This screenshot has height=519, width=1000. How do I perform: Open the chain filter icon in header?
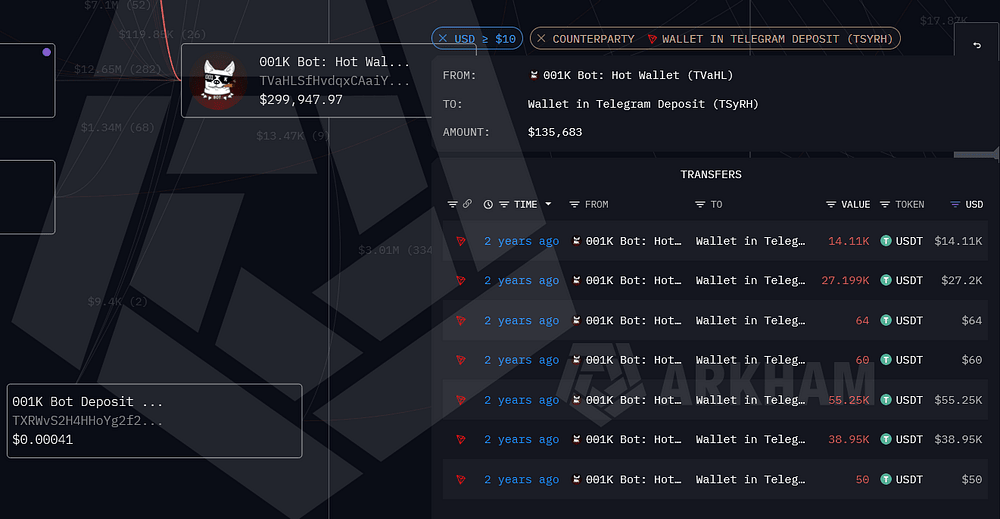click(x=452, y=205)
